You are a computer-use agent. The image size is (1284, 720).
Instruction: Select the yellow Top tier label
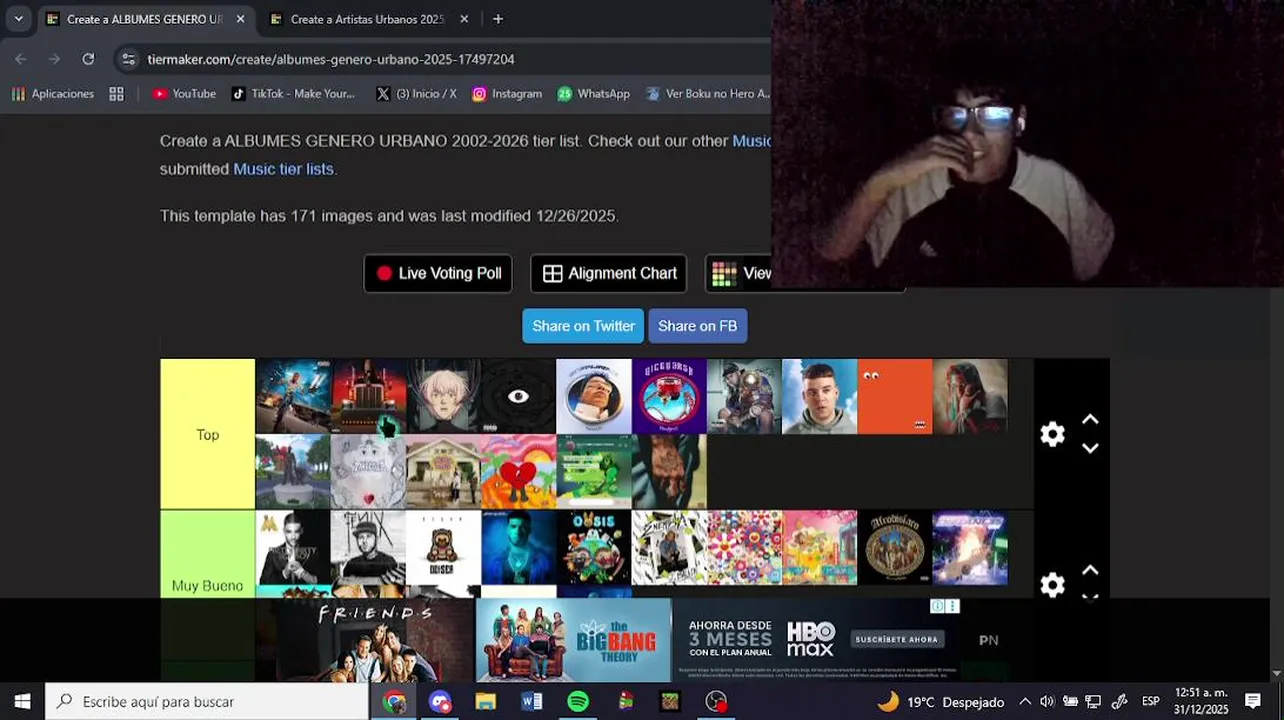click(x=208, y=434)
